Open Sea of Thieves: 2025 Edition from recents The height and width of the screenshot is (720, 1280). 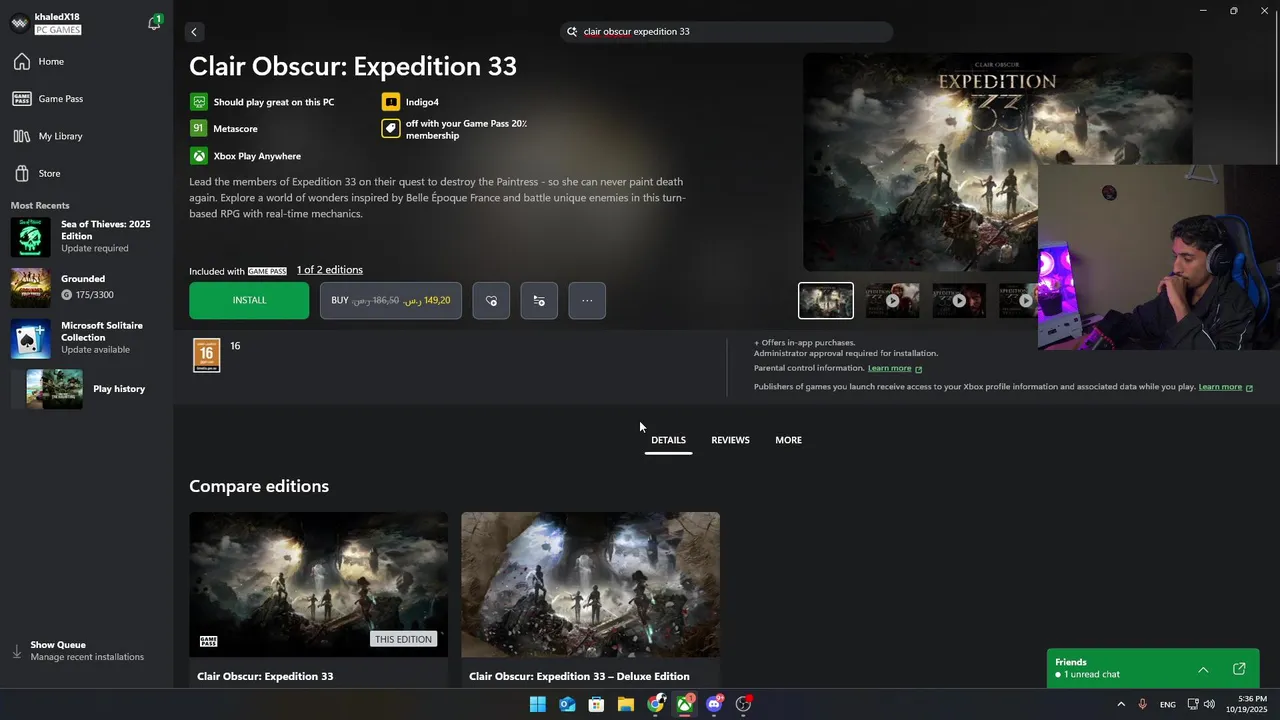[x=87, y=236]
